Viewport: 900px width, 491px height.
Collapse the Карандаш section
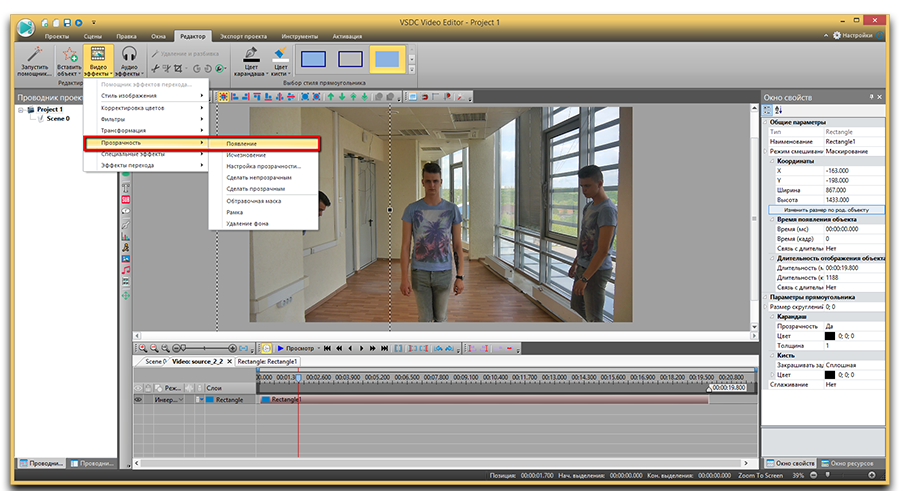click(x=772, y=316)
